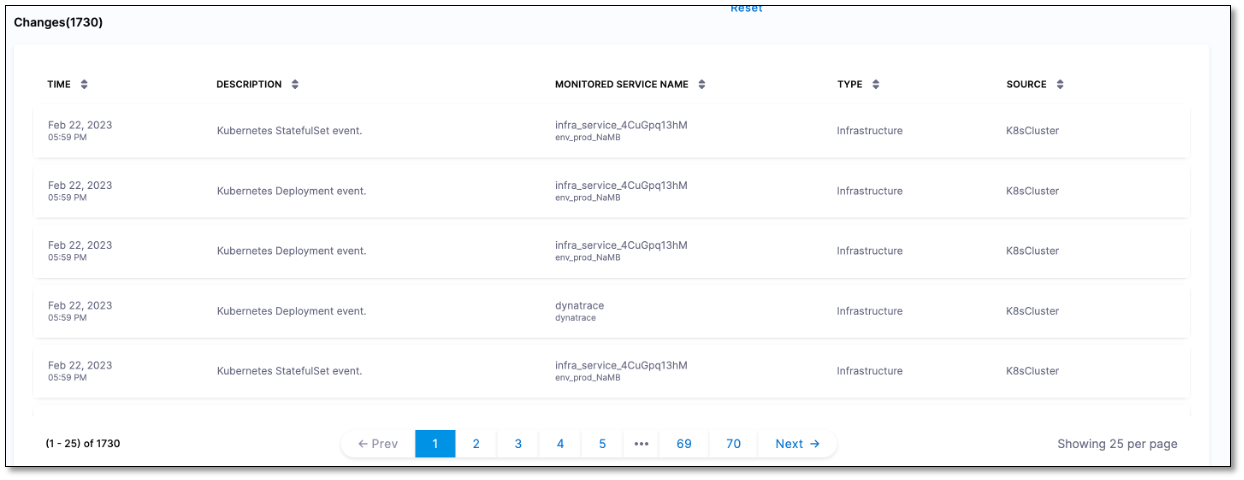Click the Reset link
Image resolution: width=1244 pixels, height=480 pixels.
746,8
